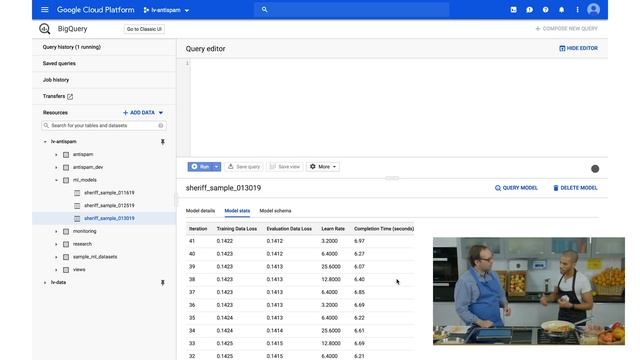This screenshot has width=640, height=360.
Task: Expand the monitoring dataset
Action: pos(56,231)
